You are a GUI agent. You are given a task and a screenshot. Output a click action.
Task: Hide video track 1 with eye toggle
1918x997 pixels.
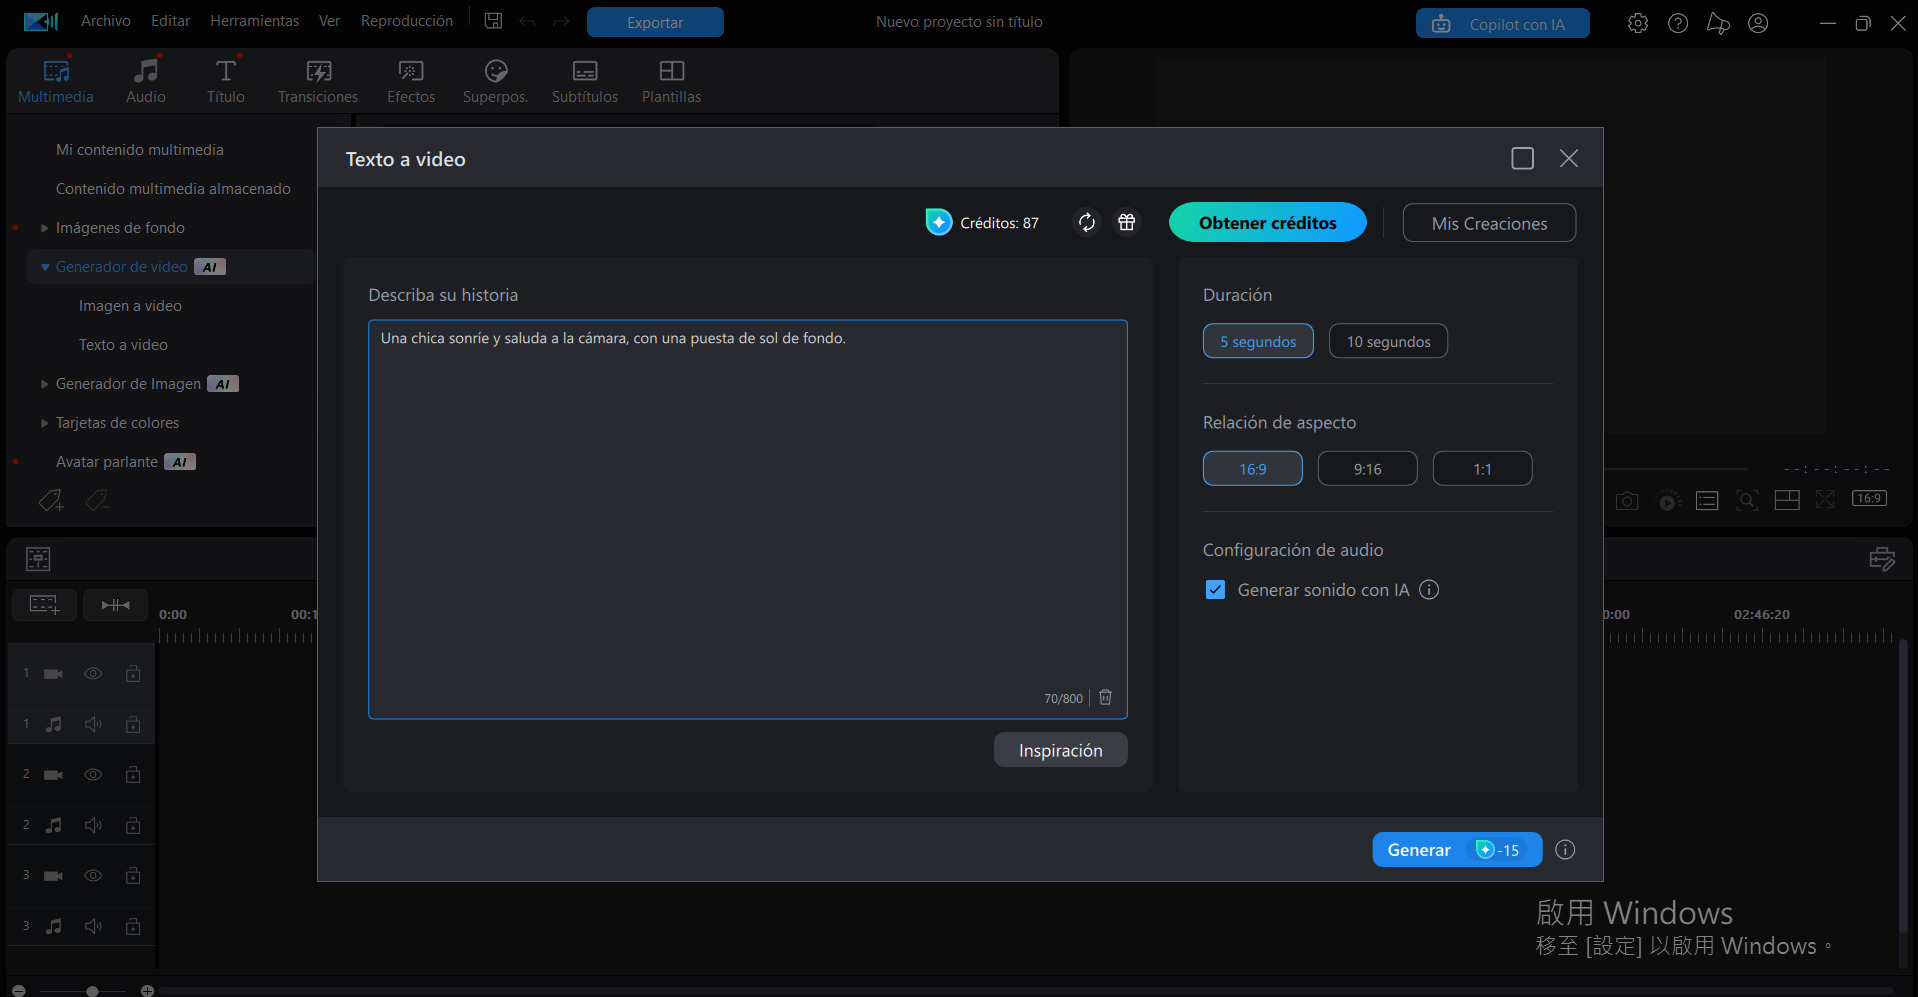(93, 674)
